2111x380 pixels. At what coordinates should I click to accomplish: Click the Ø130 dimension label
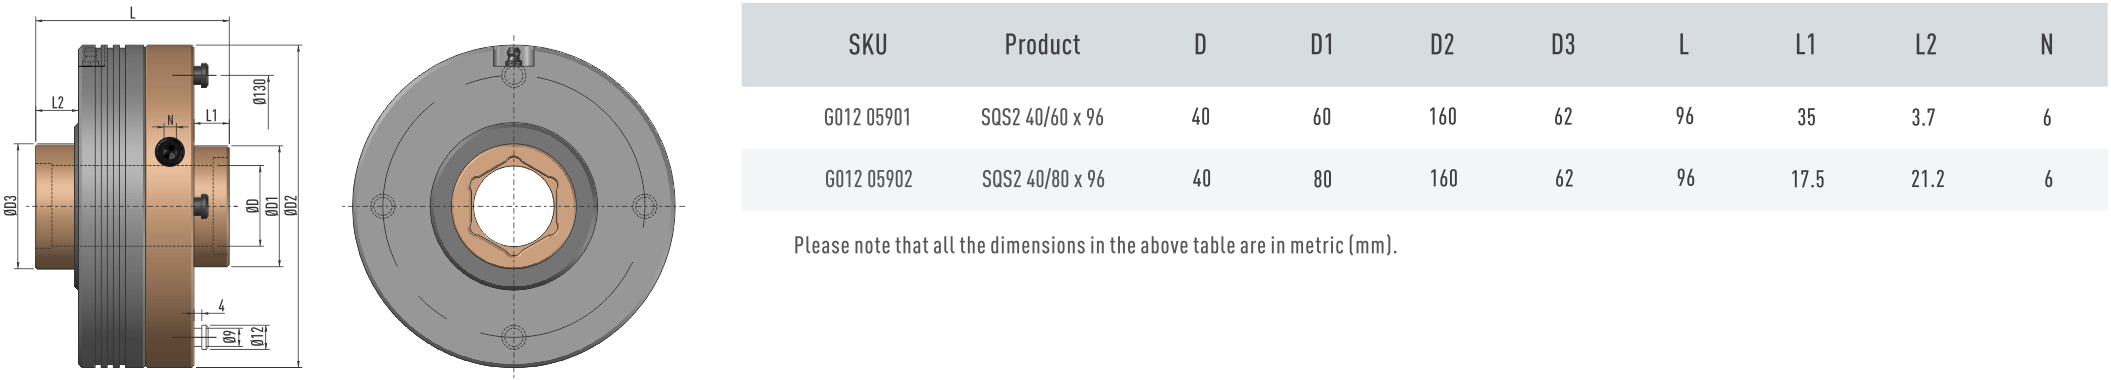pos(259,91)
